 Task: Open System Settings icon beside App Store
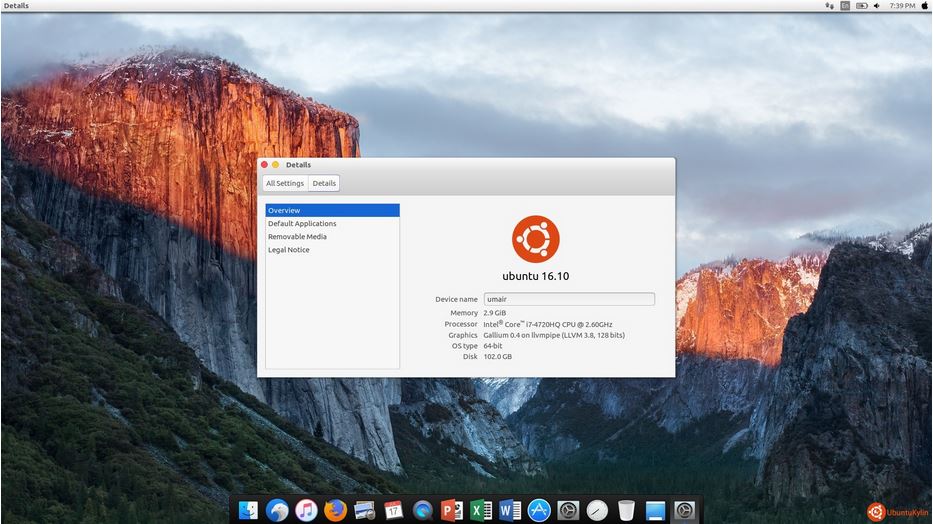[568, 510]
